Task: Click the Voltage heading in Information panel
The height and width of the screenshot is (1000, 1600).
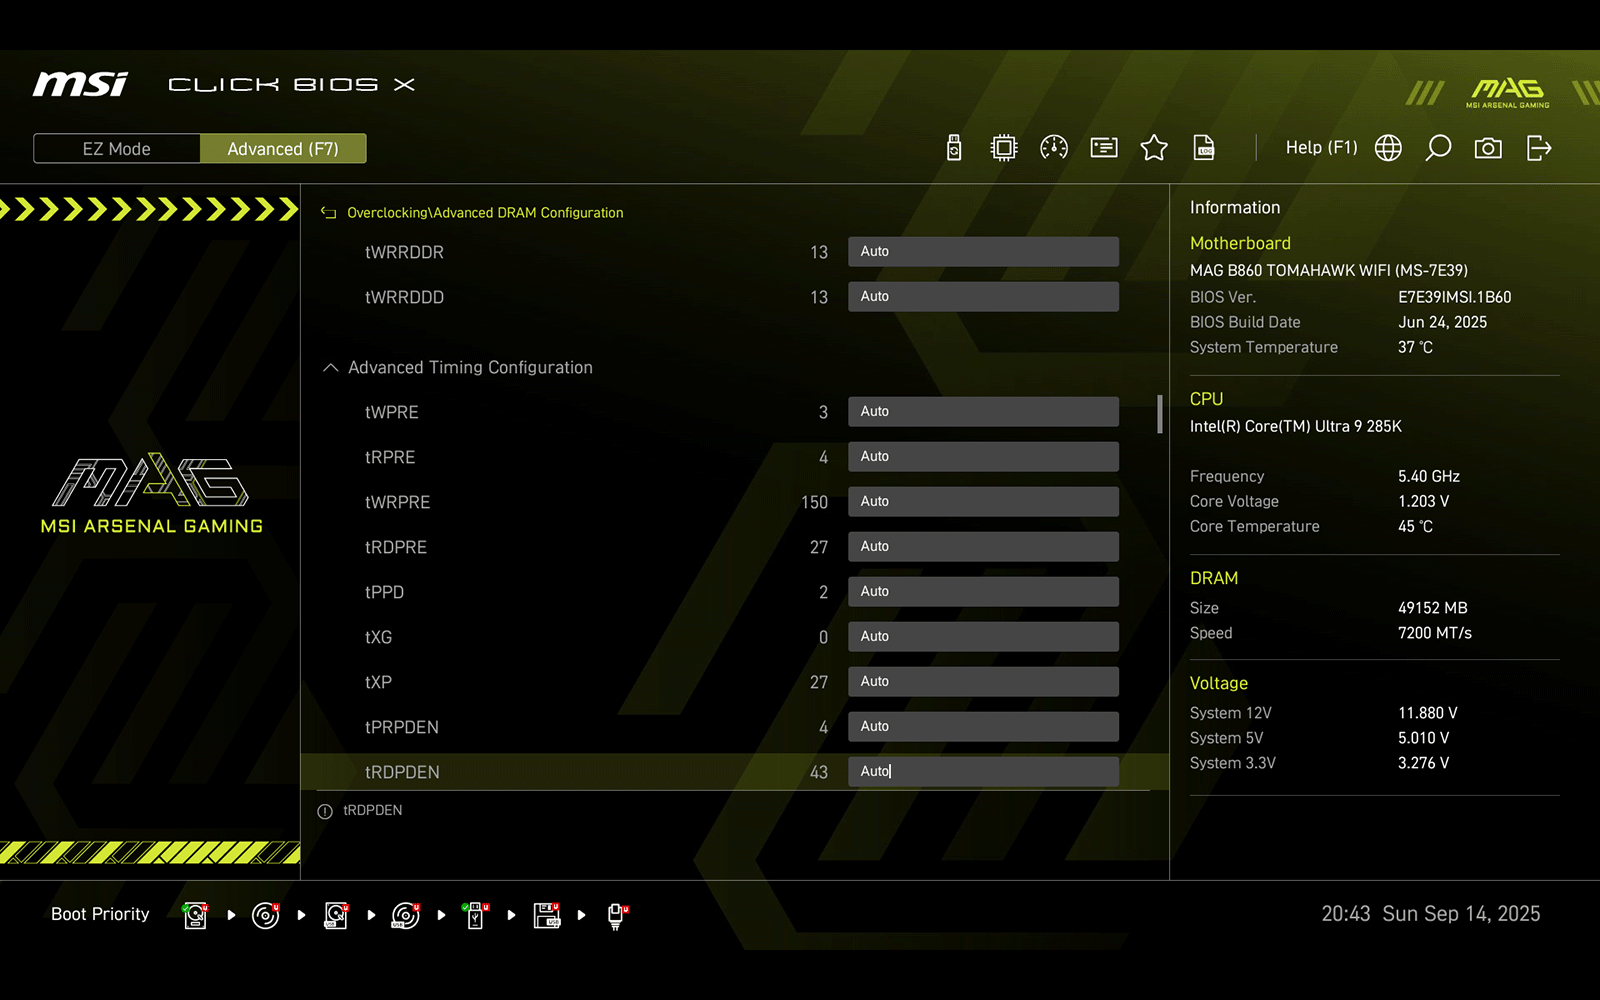Action: tap(1219, 683)
